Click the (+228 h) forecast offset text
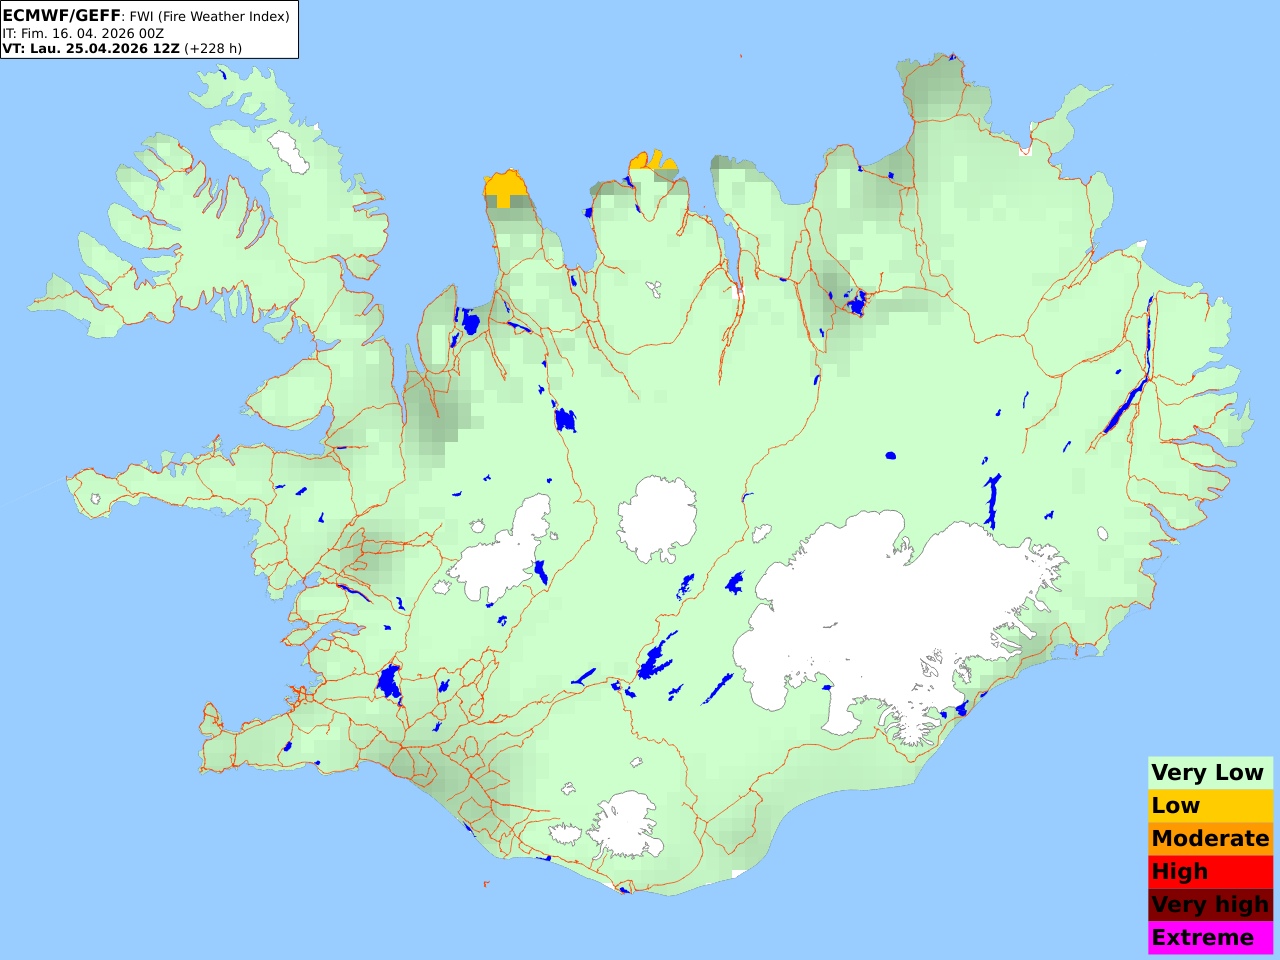This screenshot has height=960, width=1280. point(213,48)
